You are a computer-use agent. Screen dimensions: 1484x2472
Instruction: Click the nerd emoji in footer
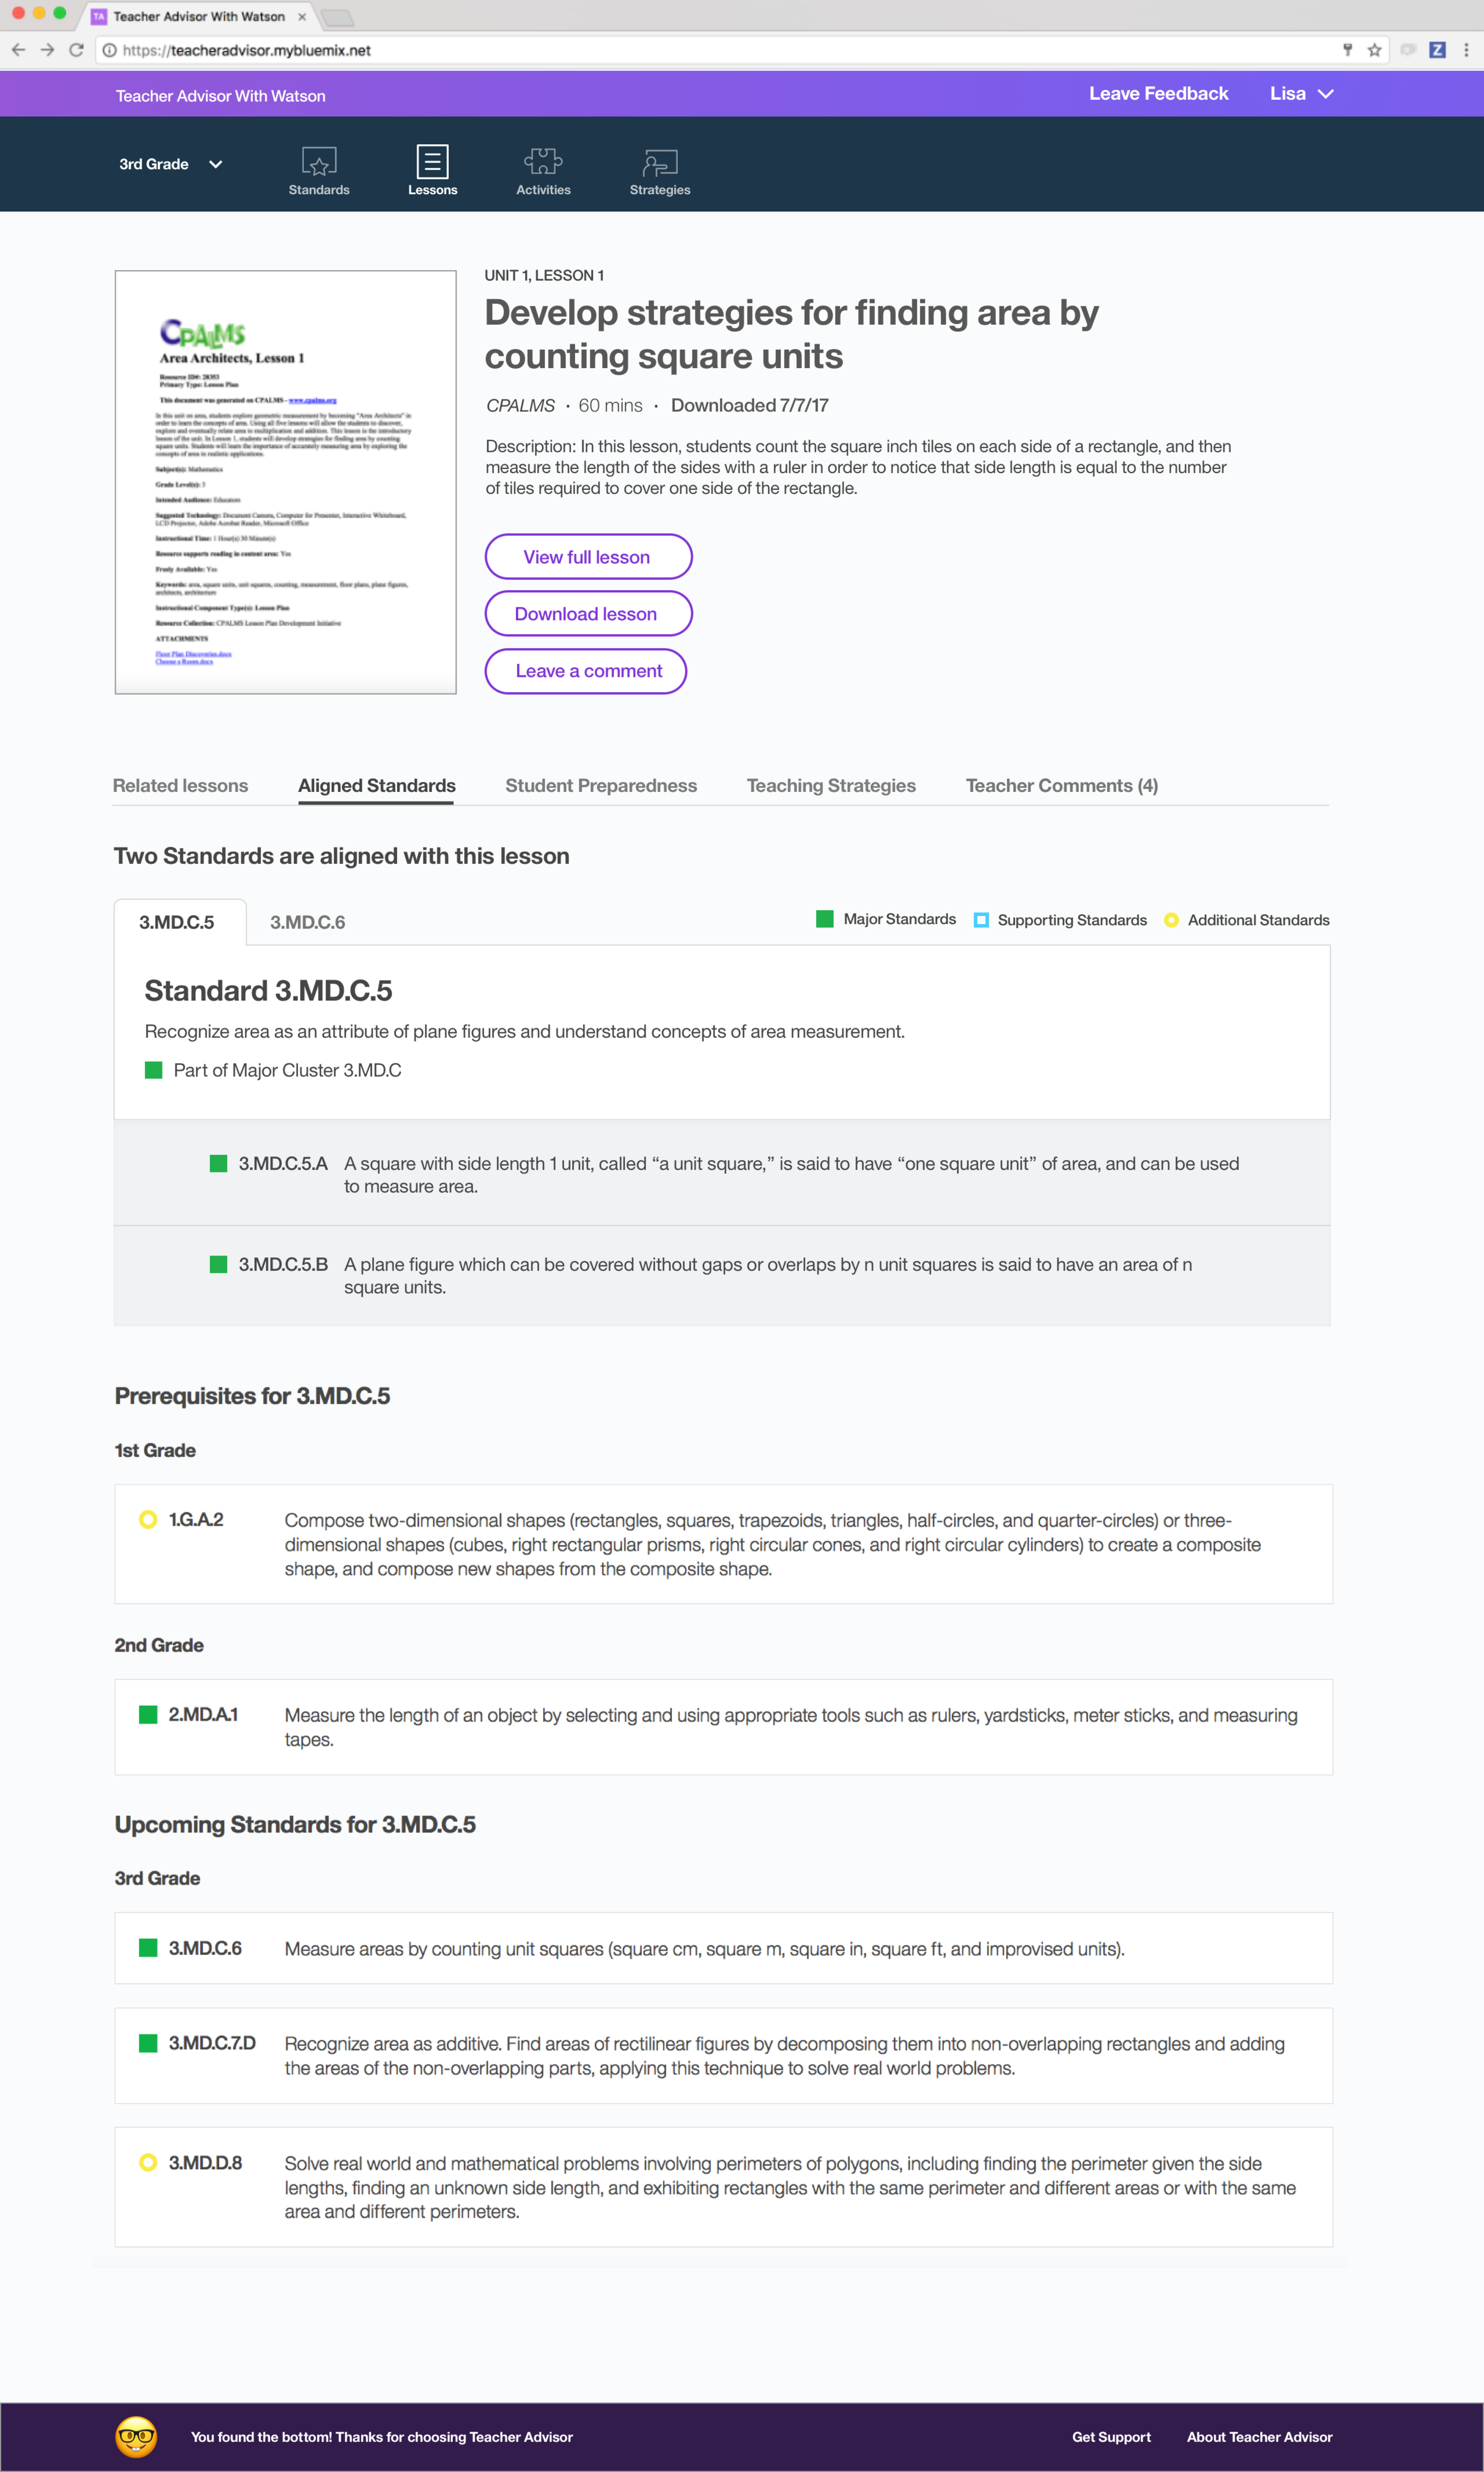136,2436
